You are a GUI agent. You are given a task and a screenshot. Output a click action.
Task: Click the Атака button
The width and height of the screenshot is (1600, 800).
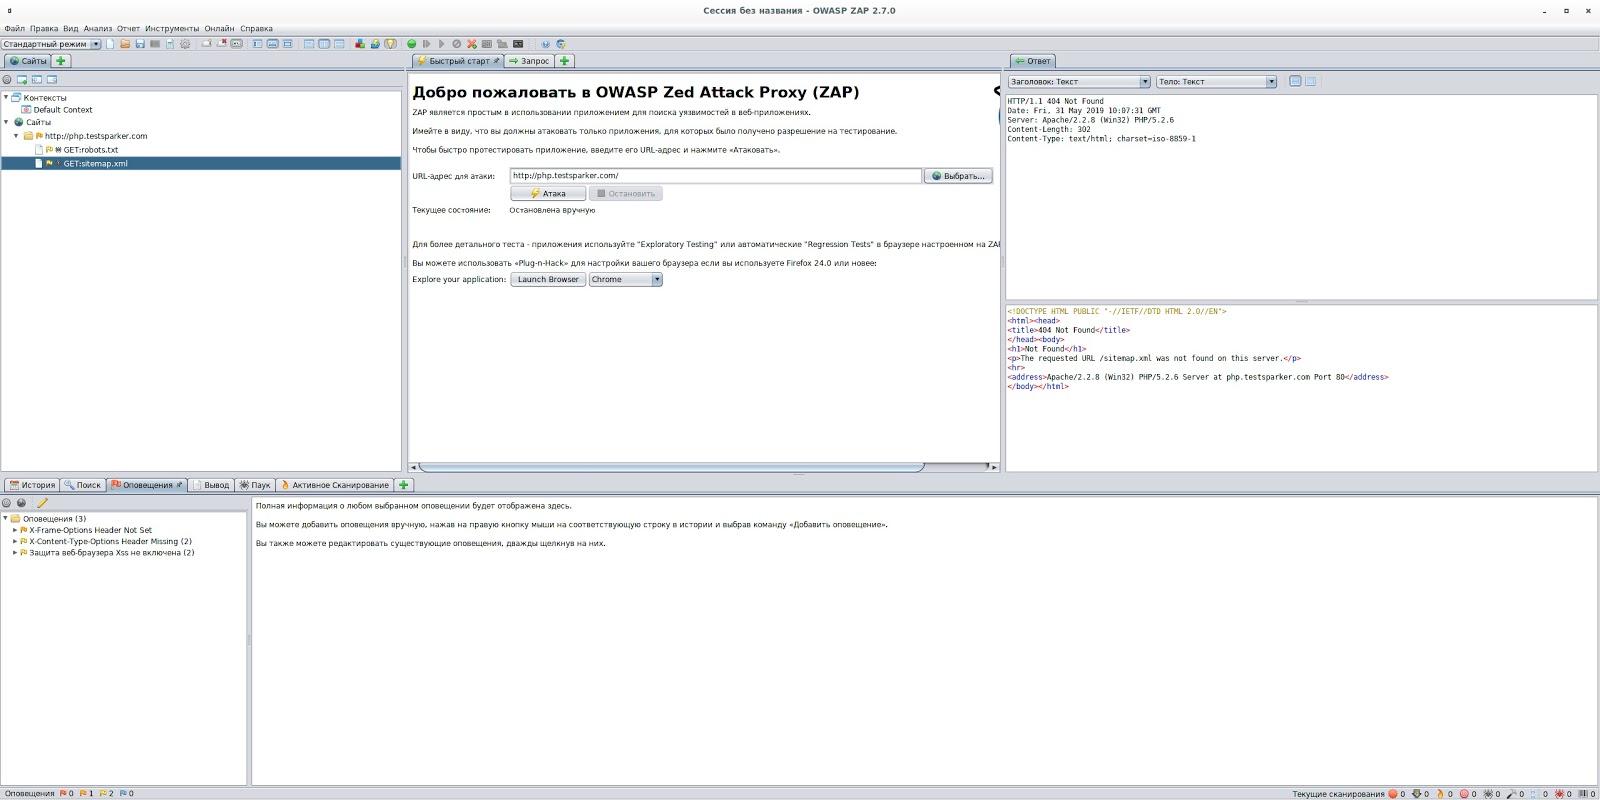tap(548, 193)
